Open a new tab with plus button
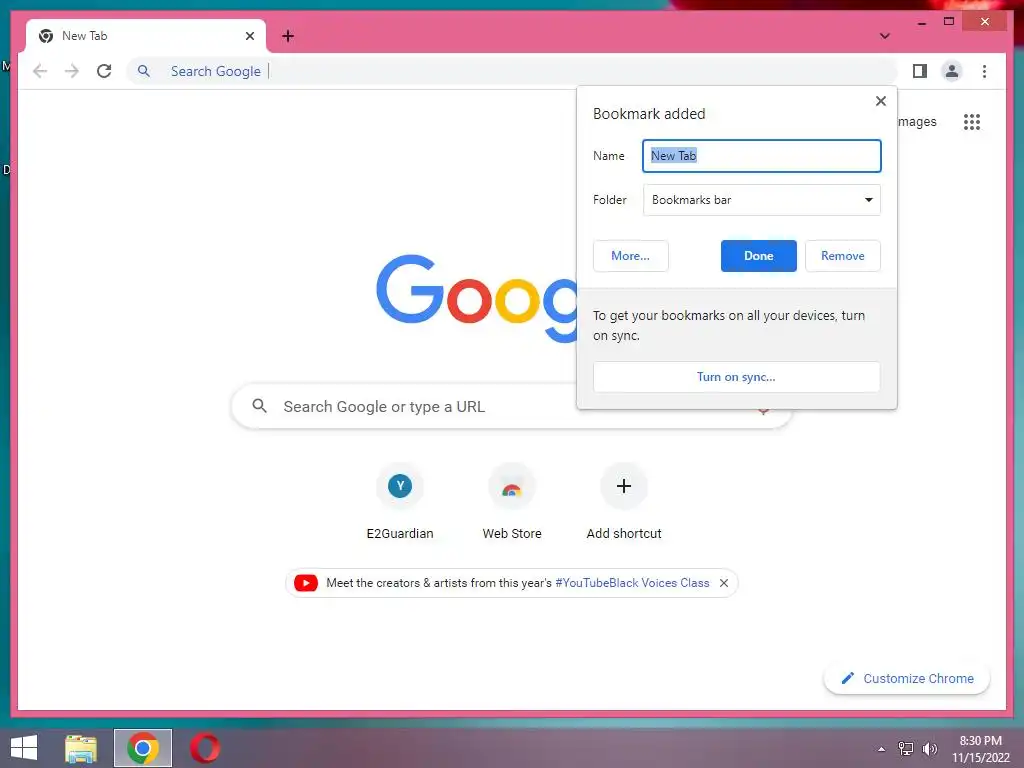The width and height of the screenshot is (1024, 768). point(288,36)
